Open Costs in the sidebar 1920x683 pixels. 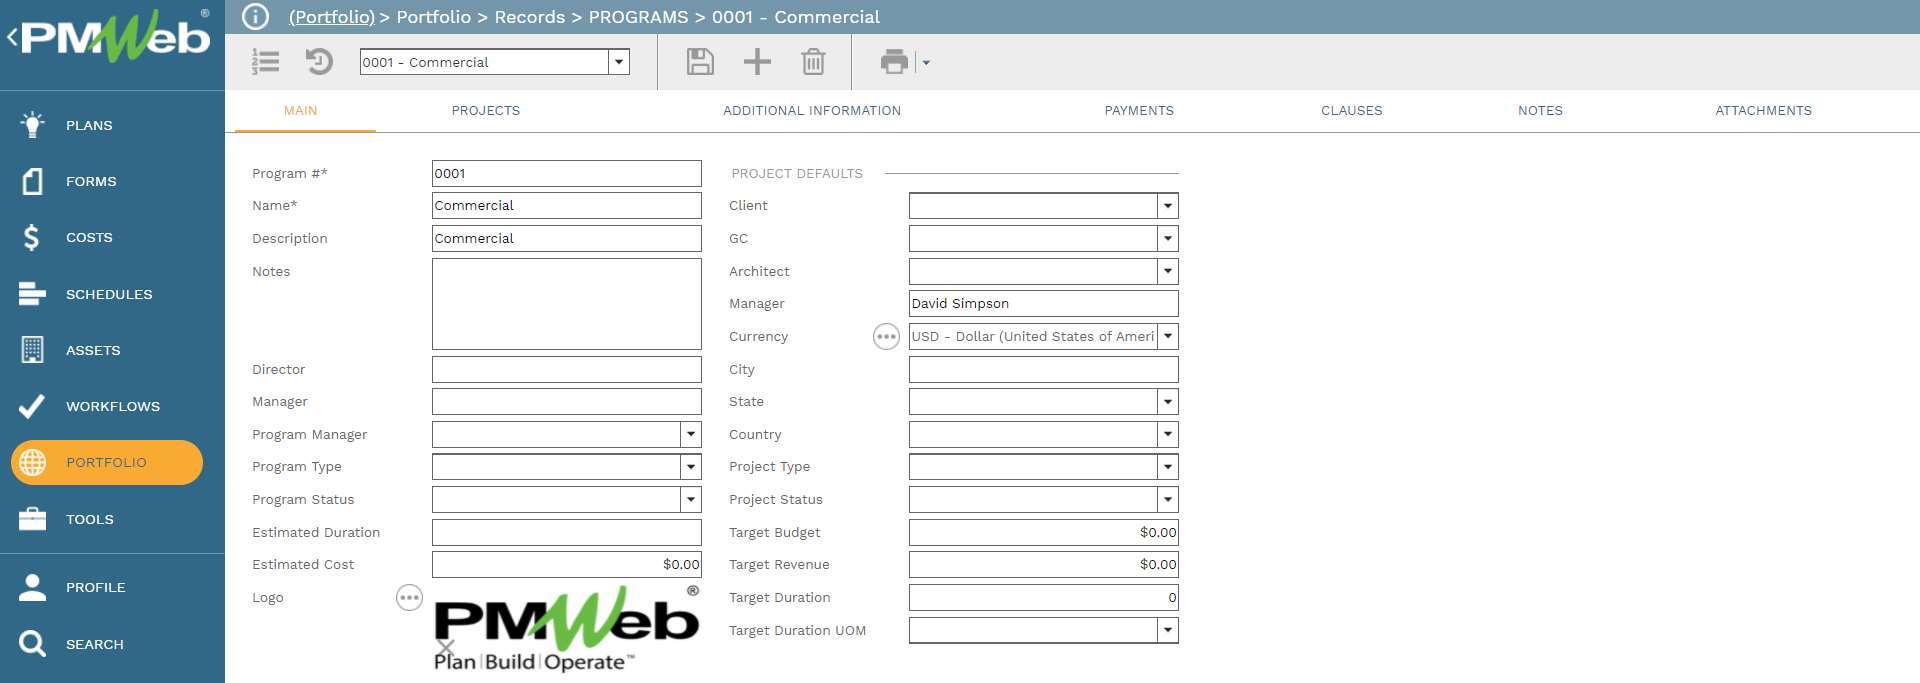tap(89, 238)
